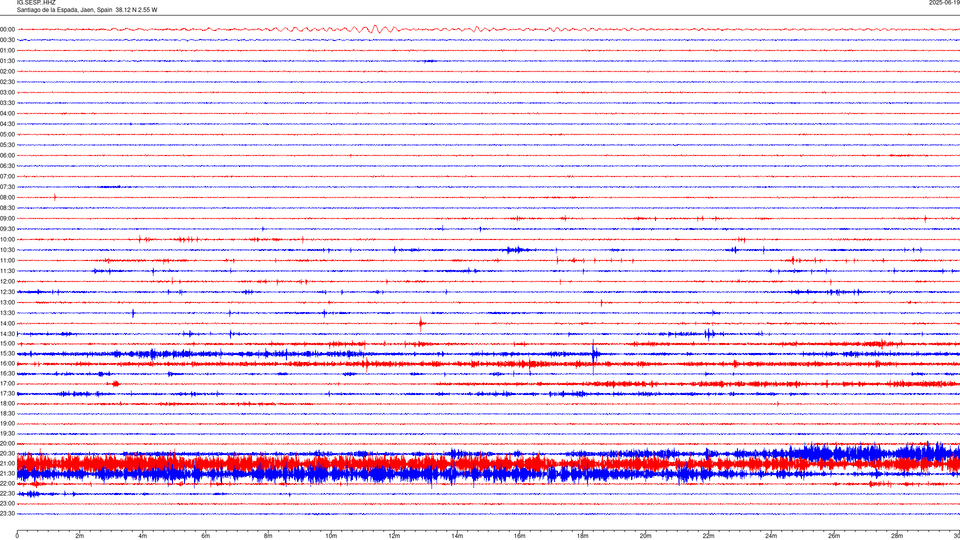Click the 16:00 time label
The height and width of the screenshot is (540, 960).
pyautogui.click(x=7, y=364)
